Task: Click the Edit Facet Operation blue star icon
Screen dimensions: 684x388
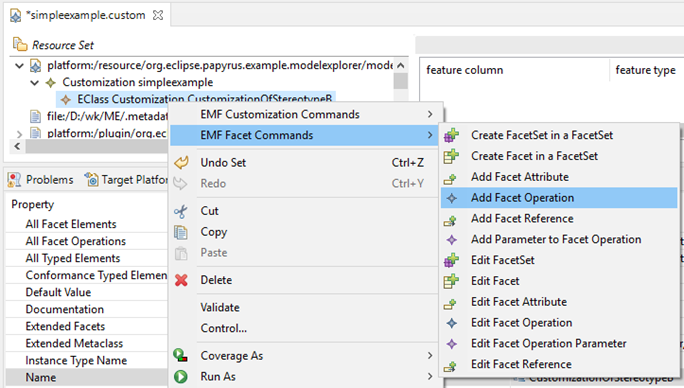Action: click(451, 323)
